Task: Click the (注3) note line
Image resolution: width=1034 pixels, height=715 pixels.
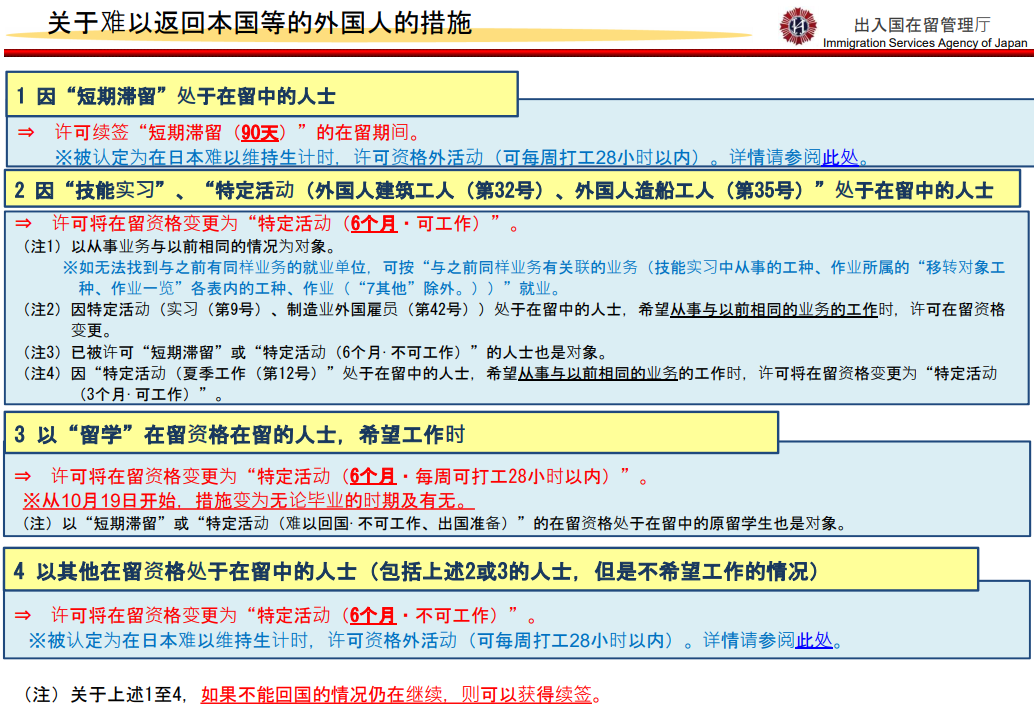Action: click(x=313, y=352)
